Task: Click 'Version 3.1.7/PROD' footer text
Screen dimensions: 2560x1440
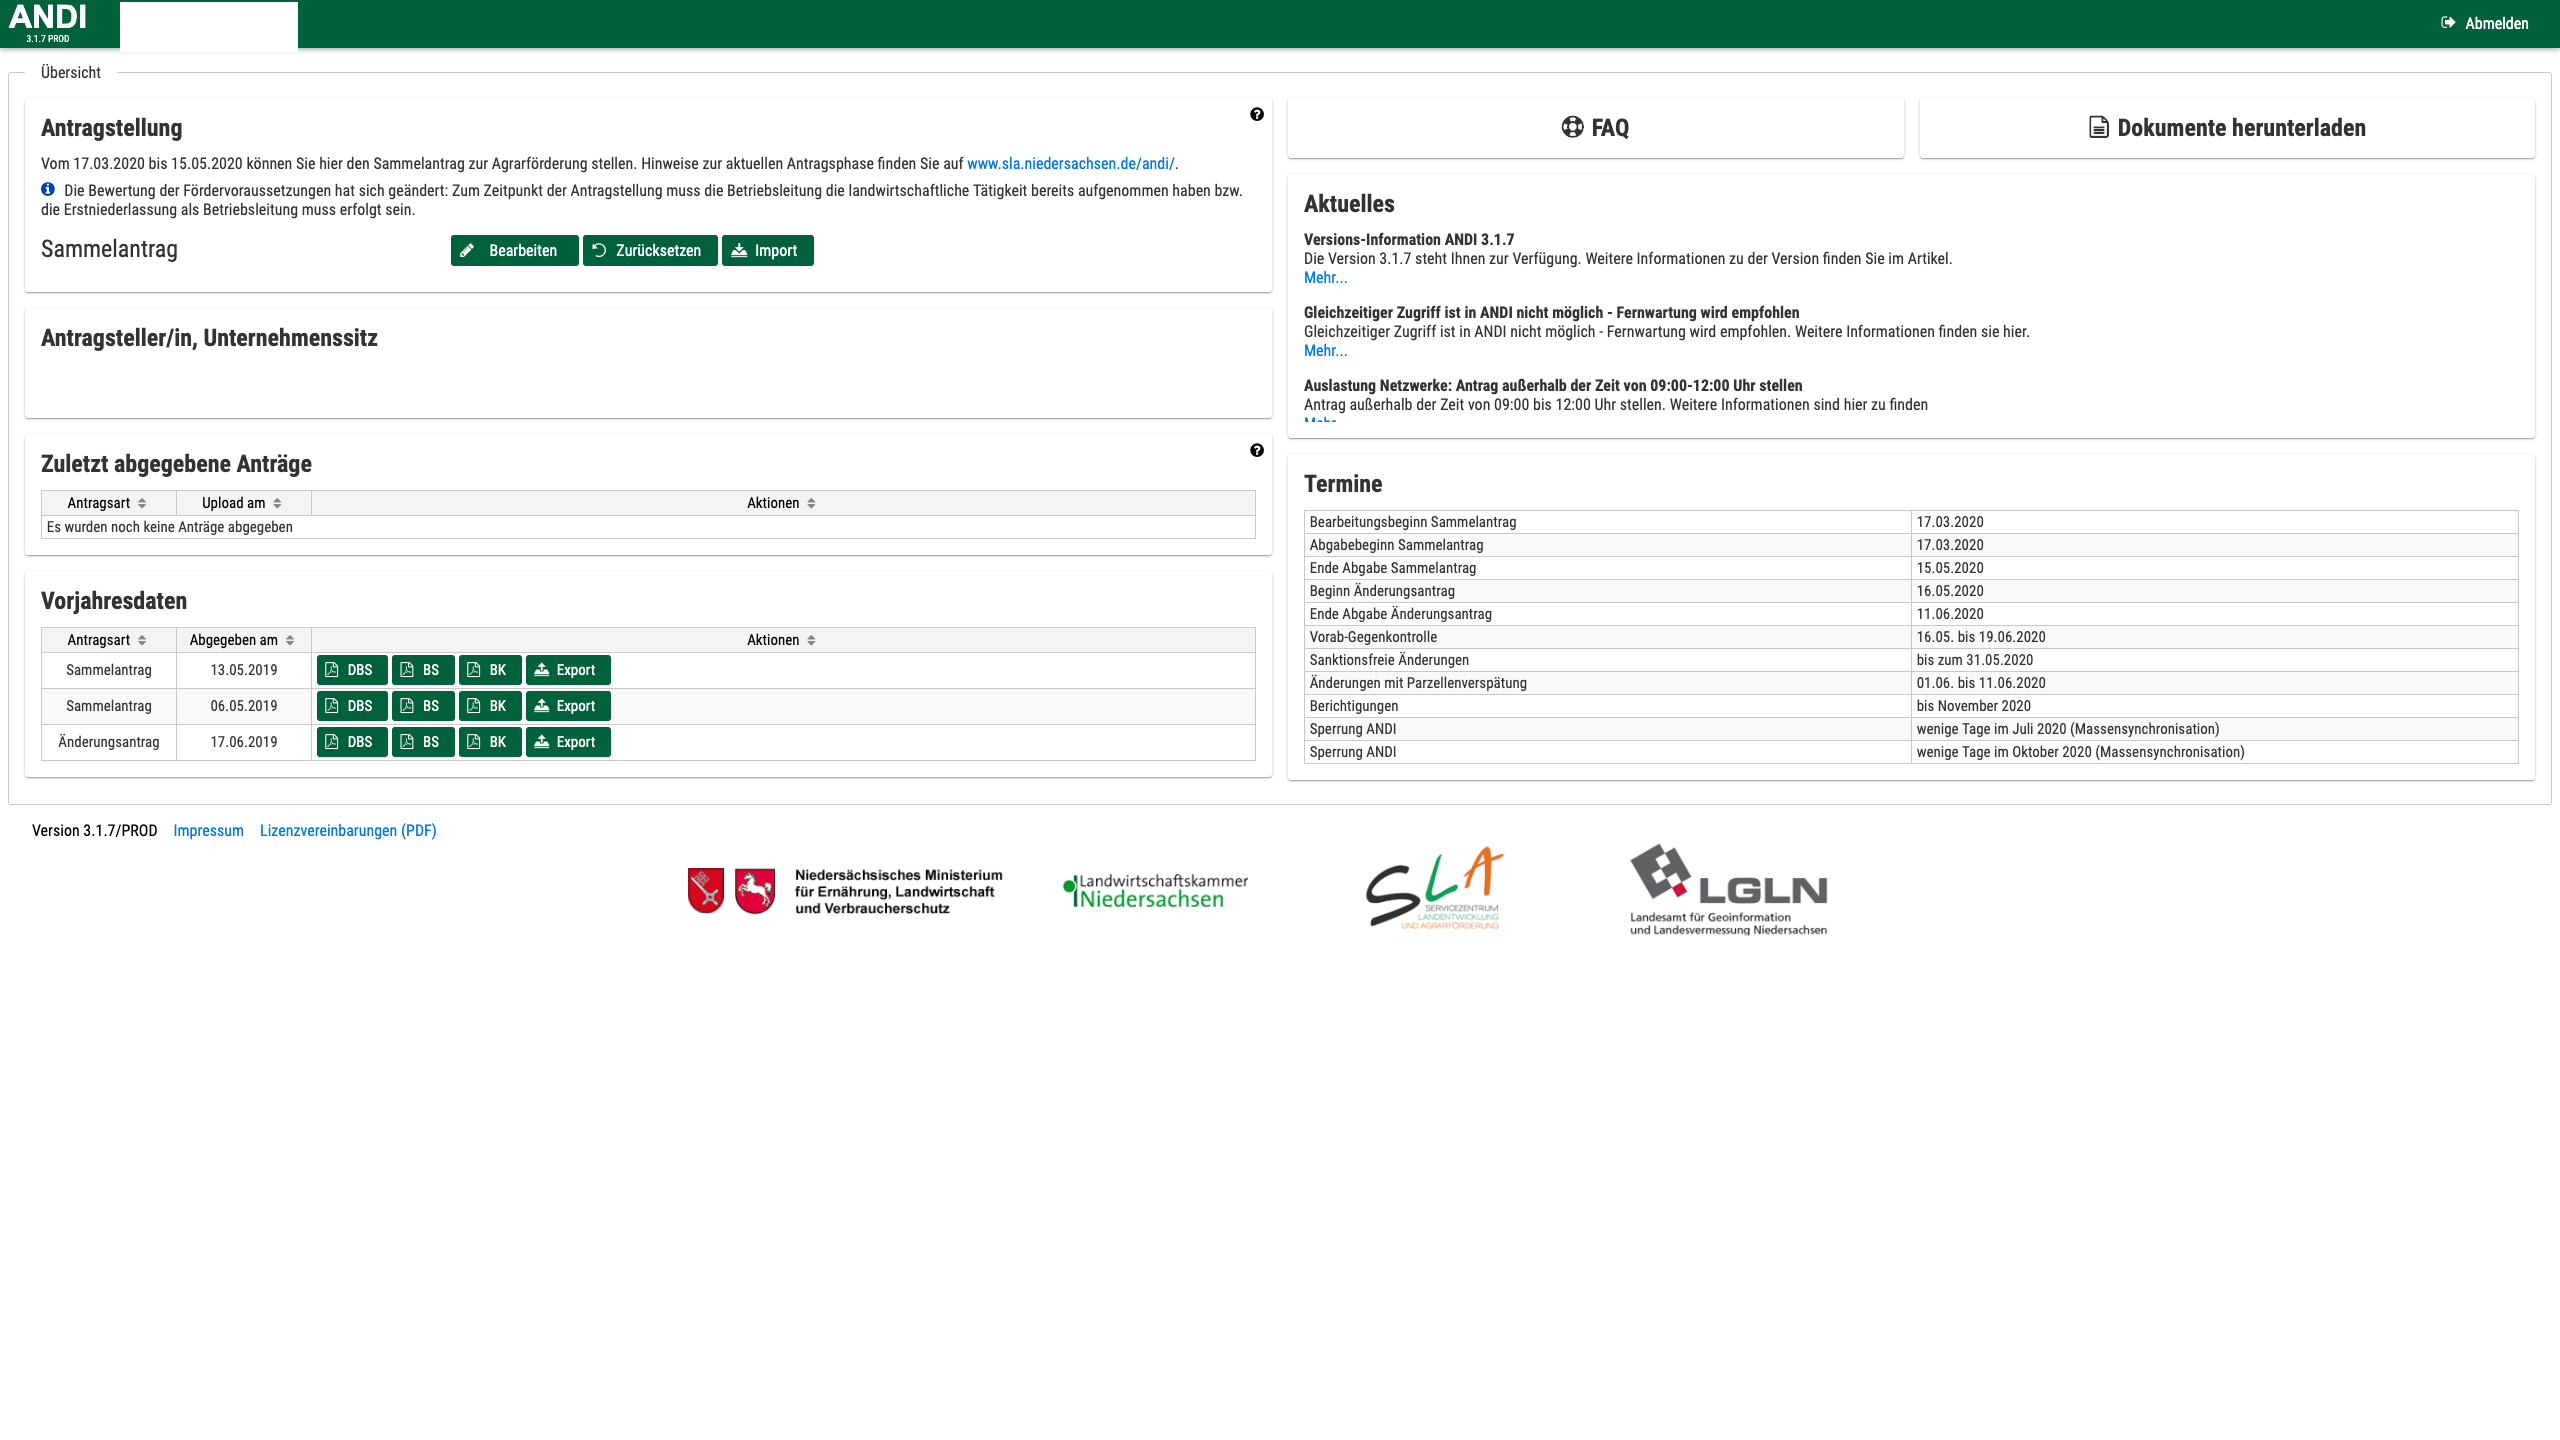Action: 95,831
